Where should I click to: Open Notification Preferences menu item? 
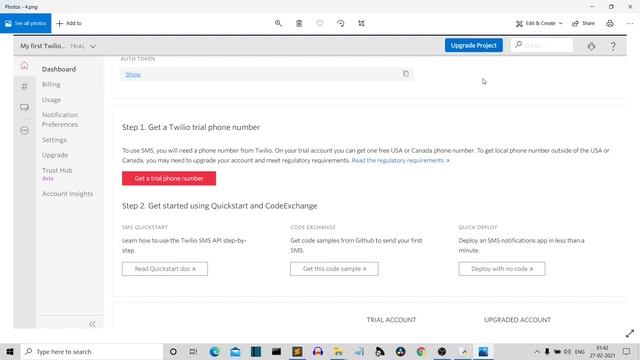click(x=60, y=120)
